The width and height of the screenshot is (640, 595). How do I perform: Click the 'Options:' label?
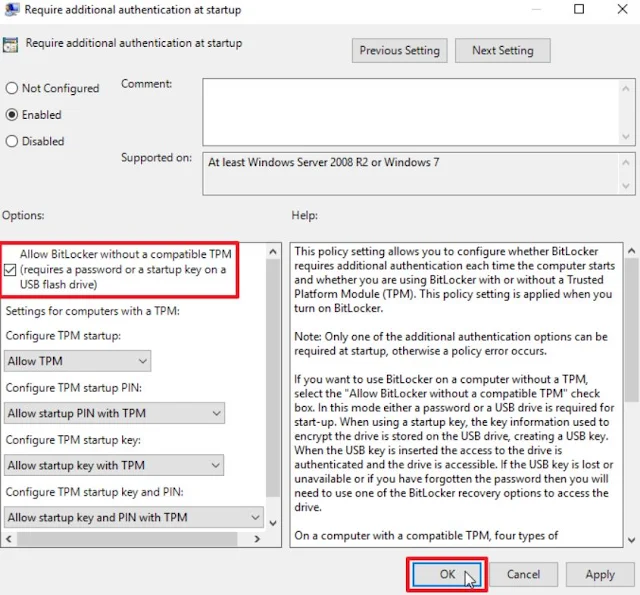(x=23, y=215)
